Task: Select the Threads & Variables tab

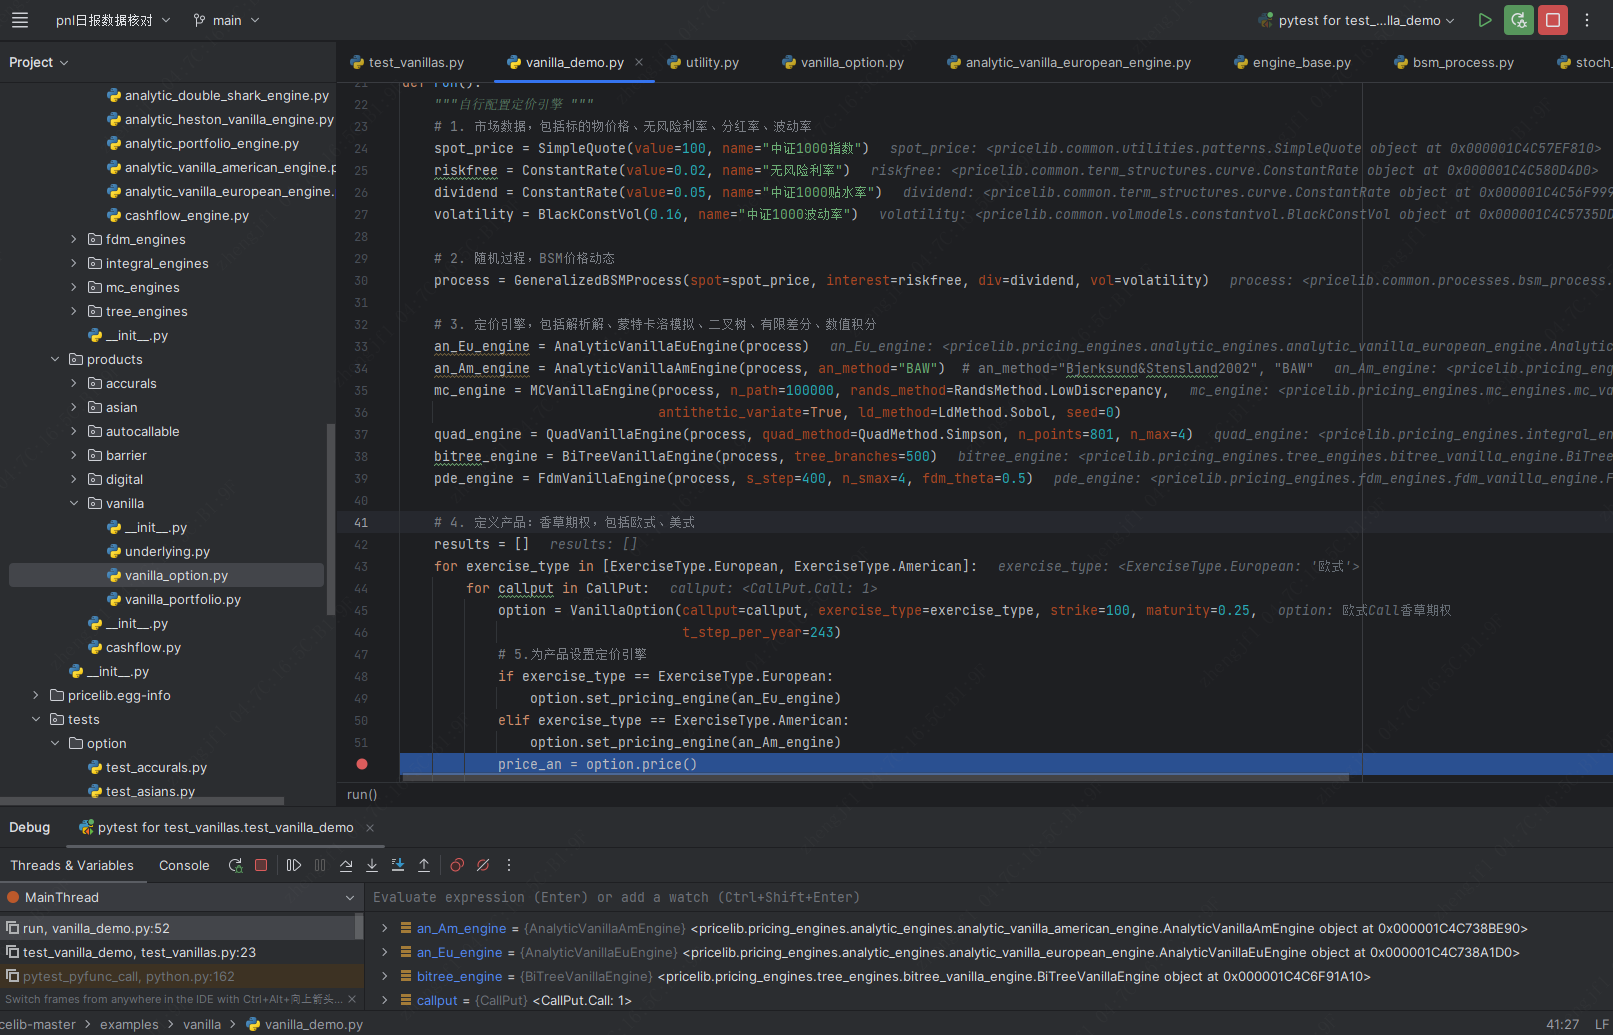Action: (72, 865)
